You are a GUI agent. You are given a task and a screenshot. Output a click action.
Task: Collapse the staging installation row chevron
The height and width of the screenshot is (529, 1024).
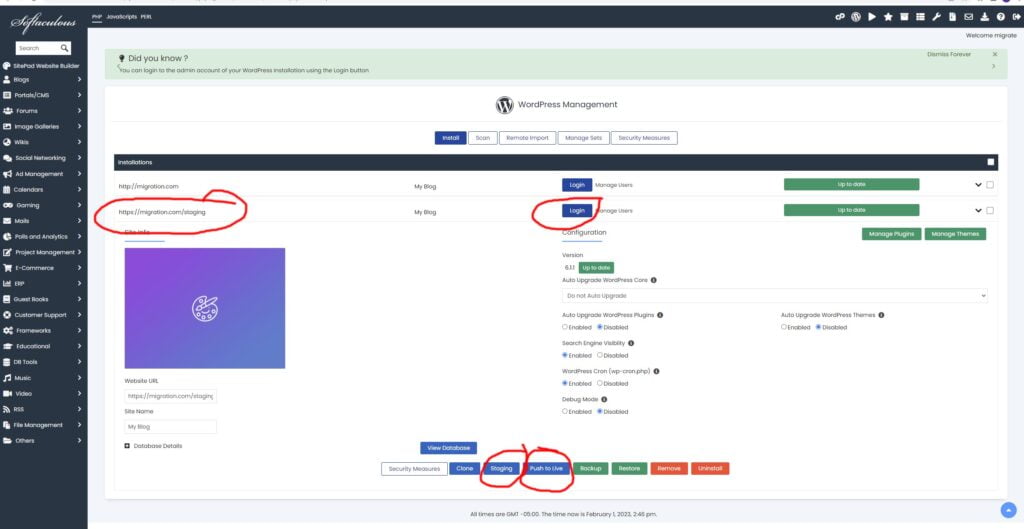pos(978,210)
